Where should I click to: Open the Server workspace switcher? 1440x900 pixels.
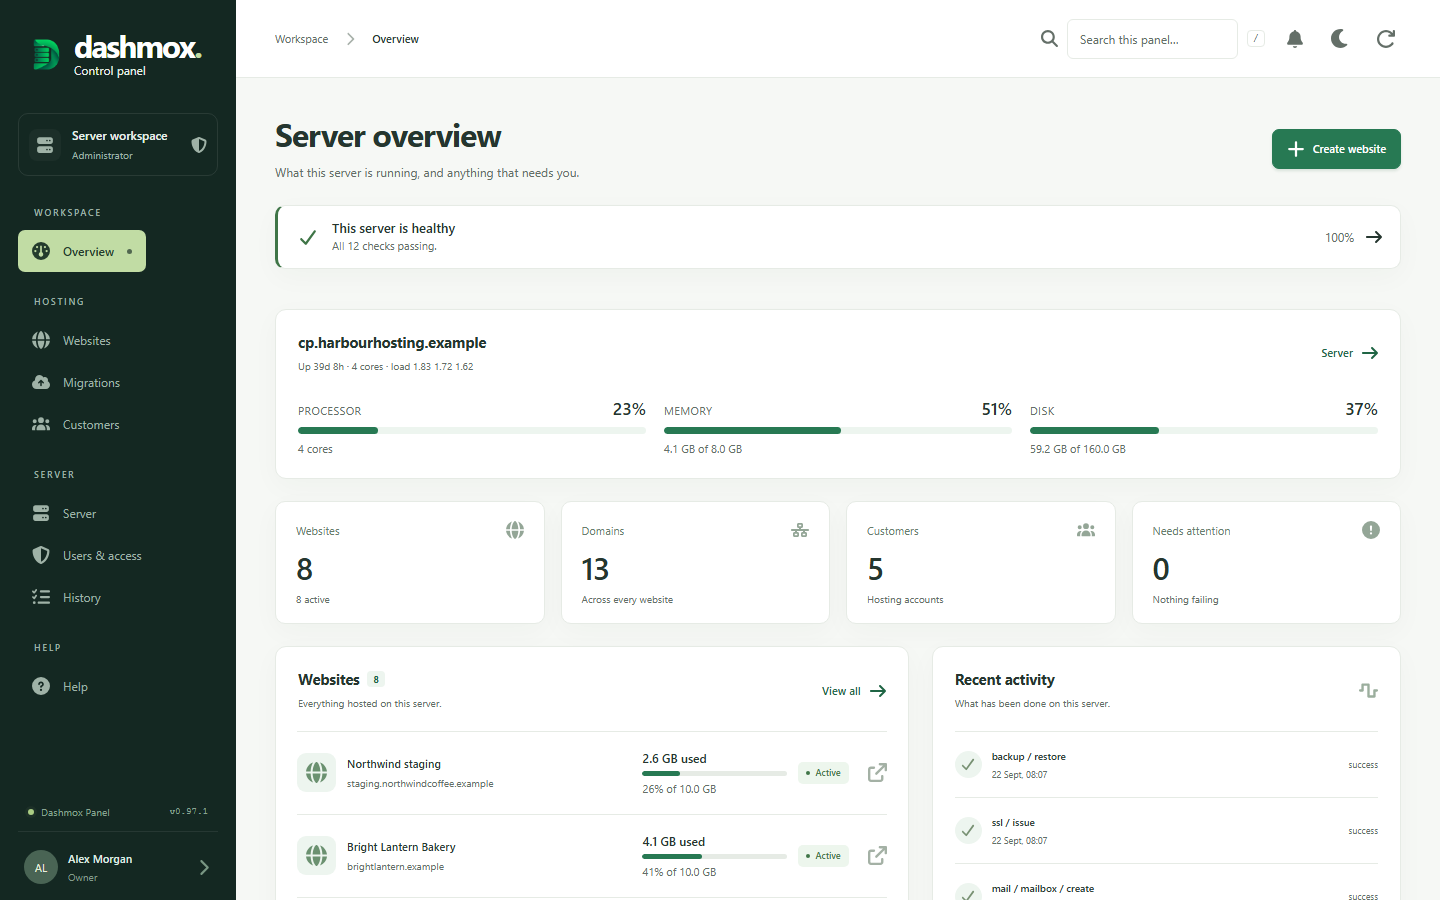tap(118, 145)
